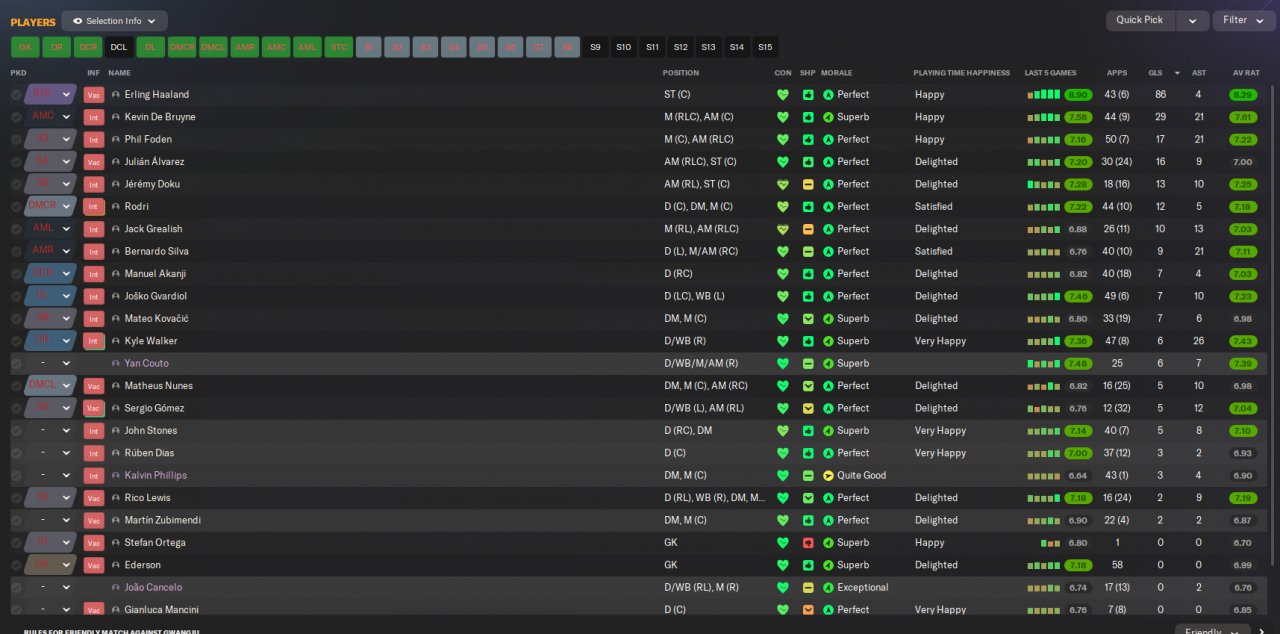Sort by the AV RAT column header
Screen dimensions: 1280x634
(1245, 73)
